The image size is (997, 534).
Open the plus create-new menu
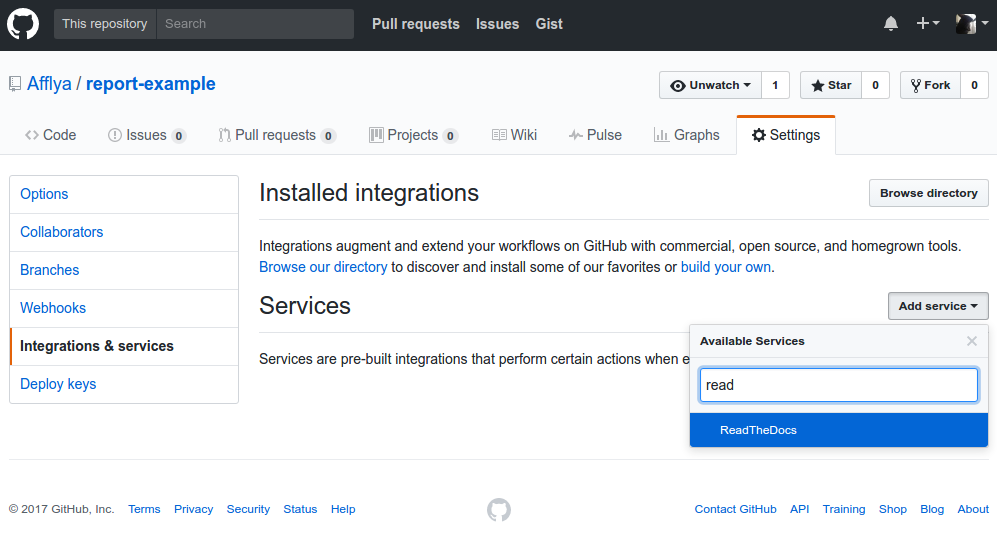tap(928, 24)
